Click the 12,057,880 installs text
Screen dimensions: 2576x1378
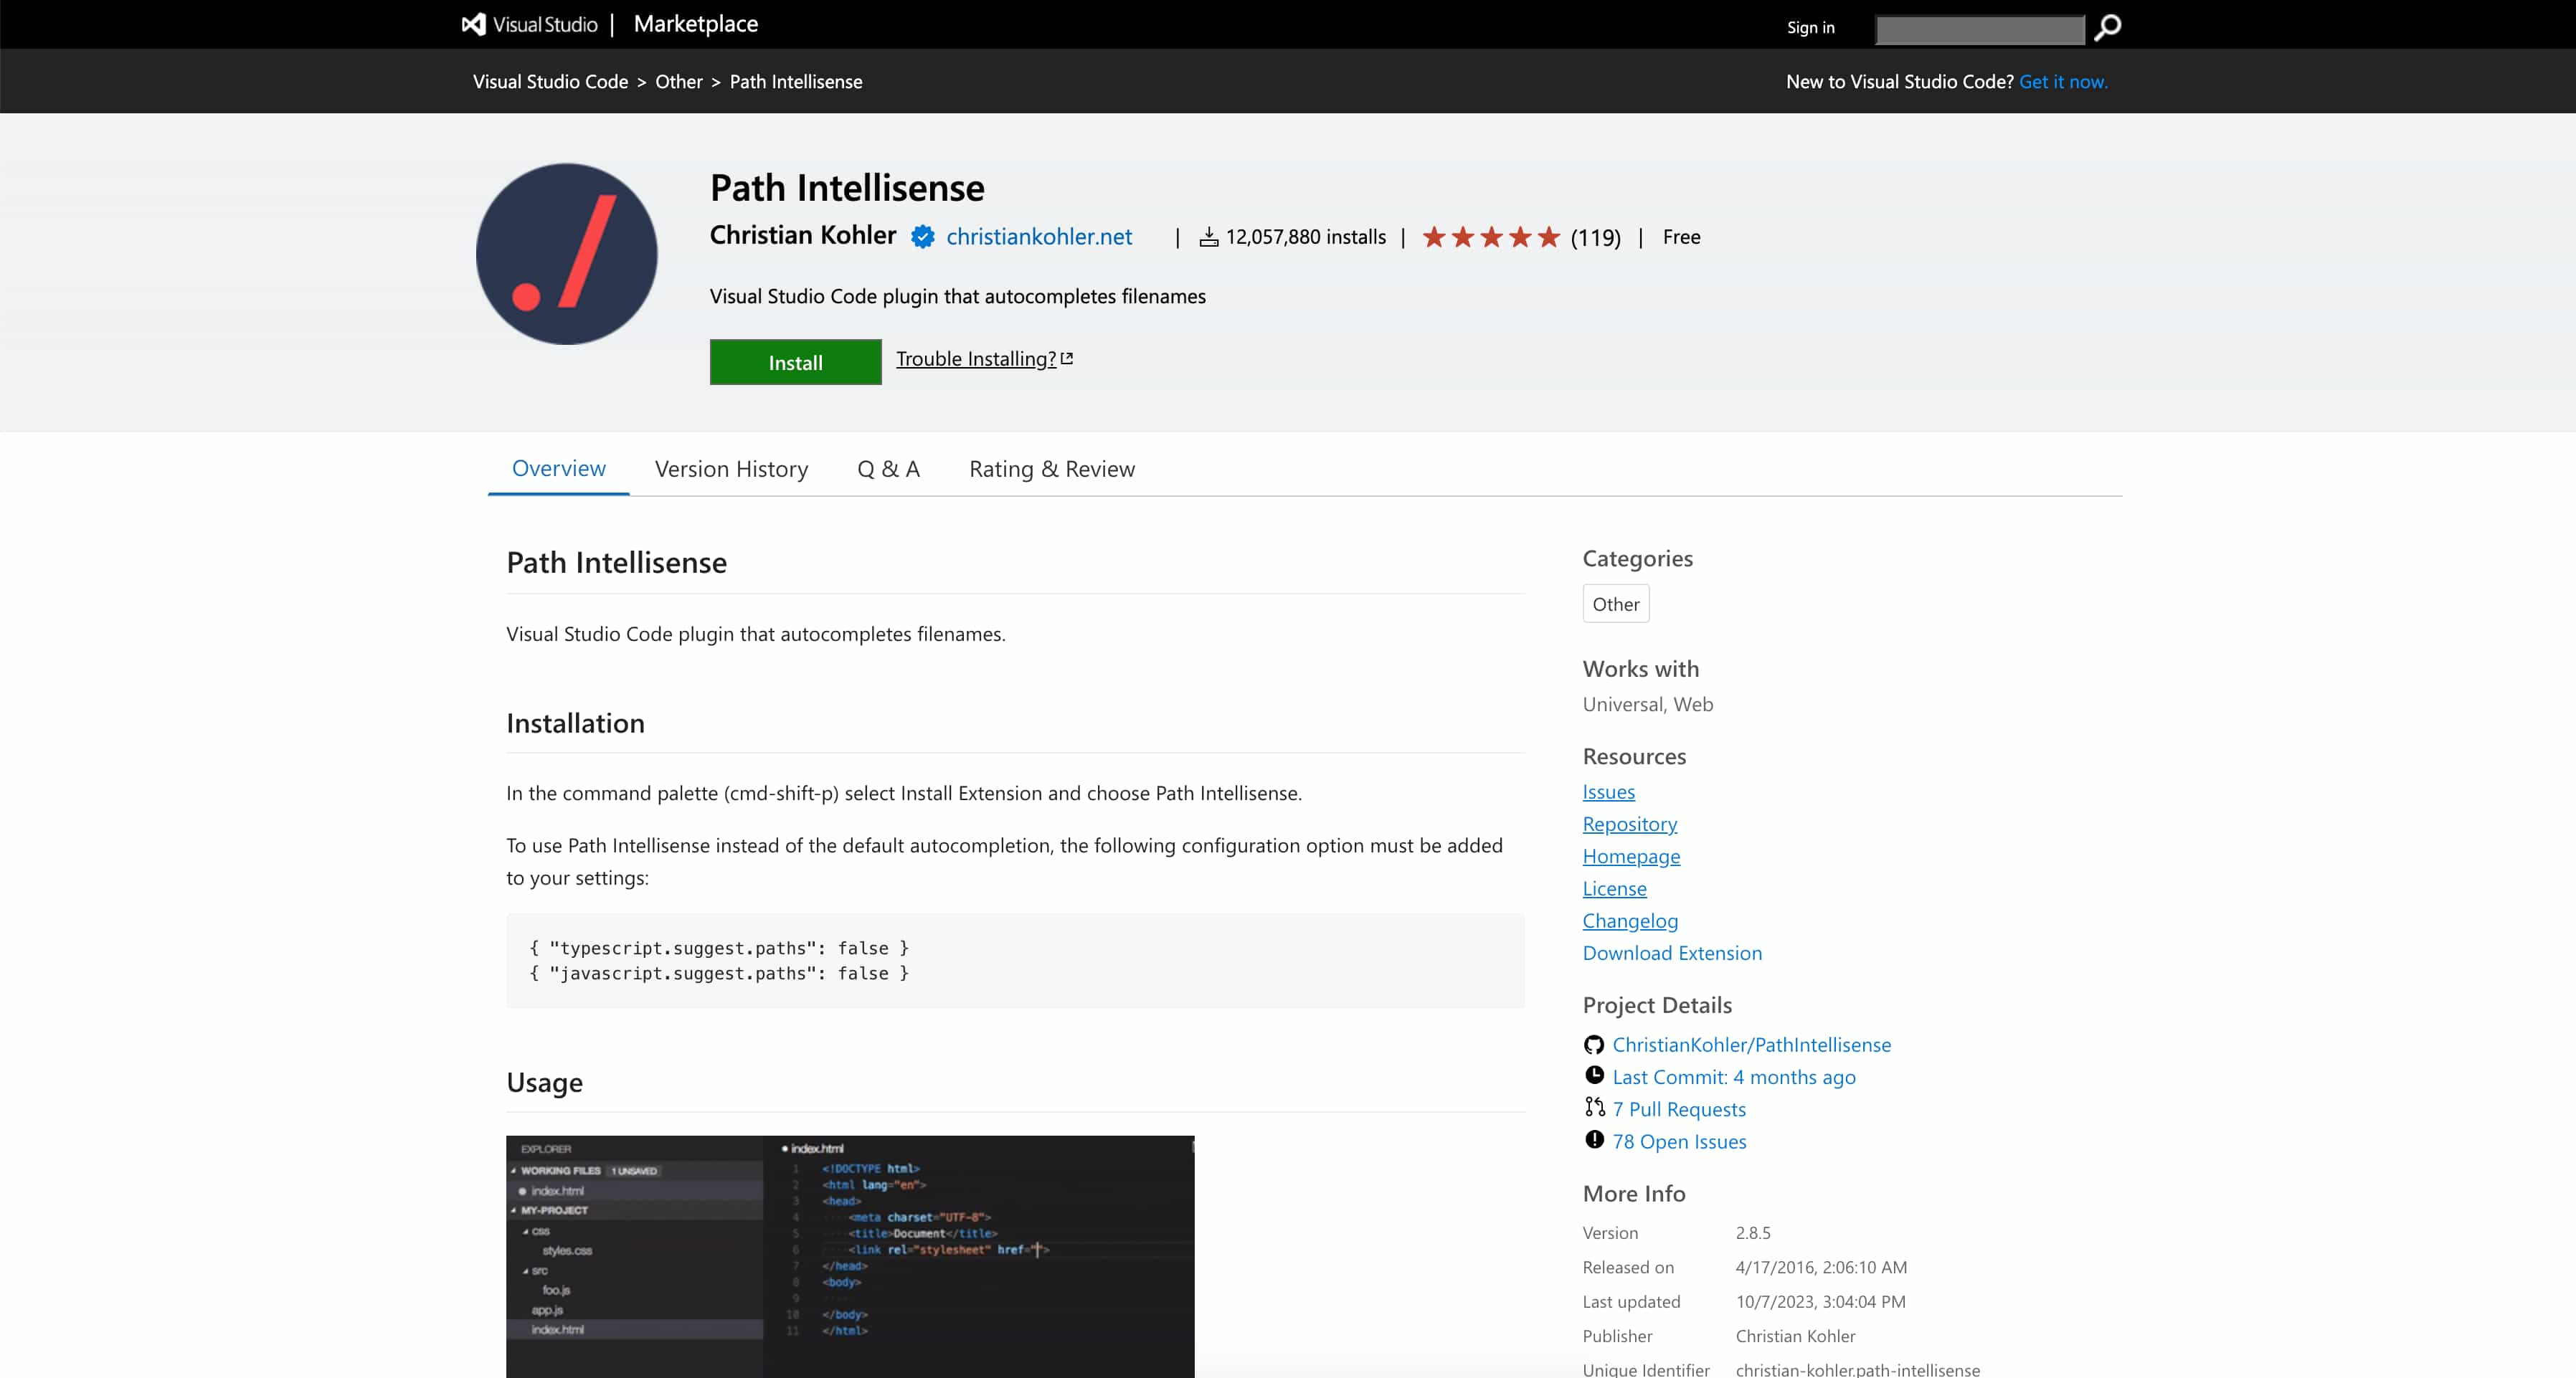(1306, 237)
